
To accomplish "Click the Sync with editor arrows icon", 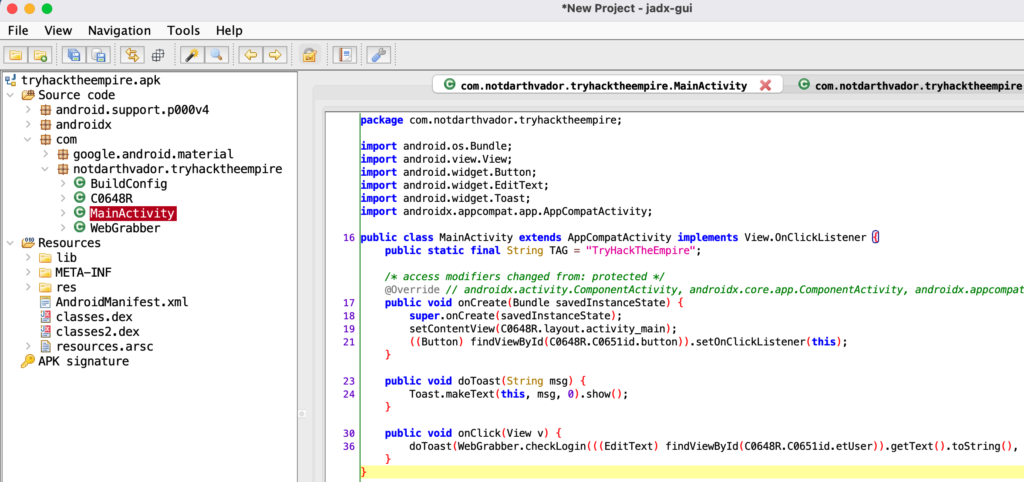I will (x=132, y=55).
